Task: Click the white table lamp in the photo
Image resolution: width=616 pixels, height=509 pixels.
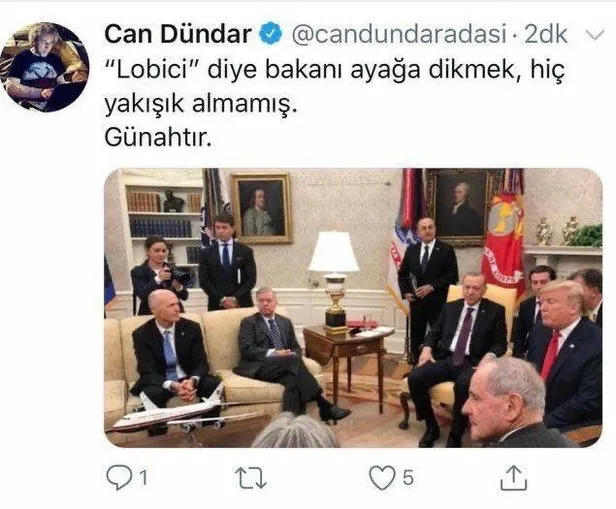Action: point(334,277)
